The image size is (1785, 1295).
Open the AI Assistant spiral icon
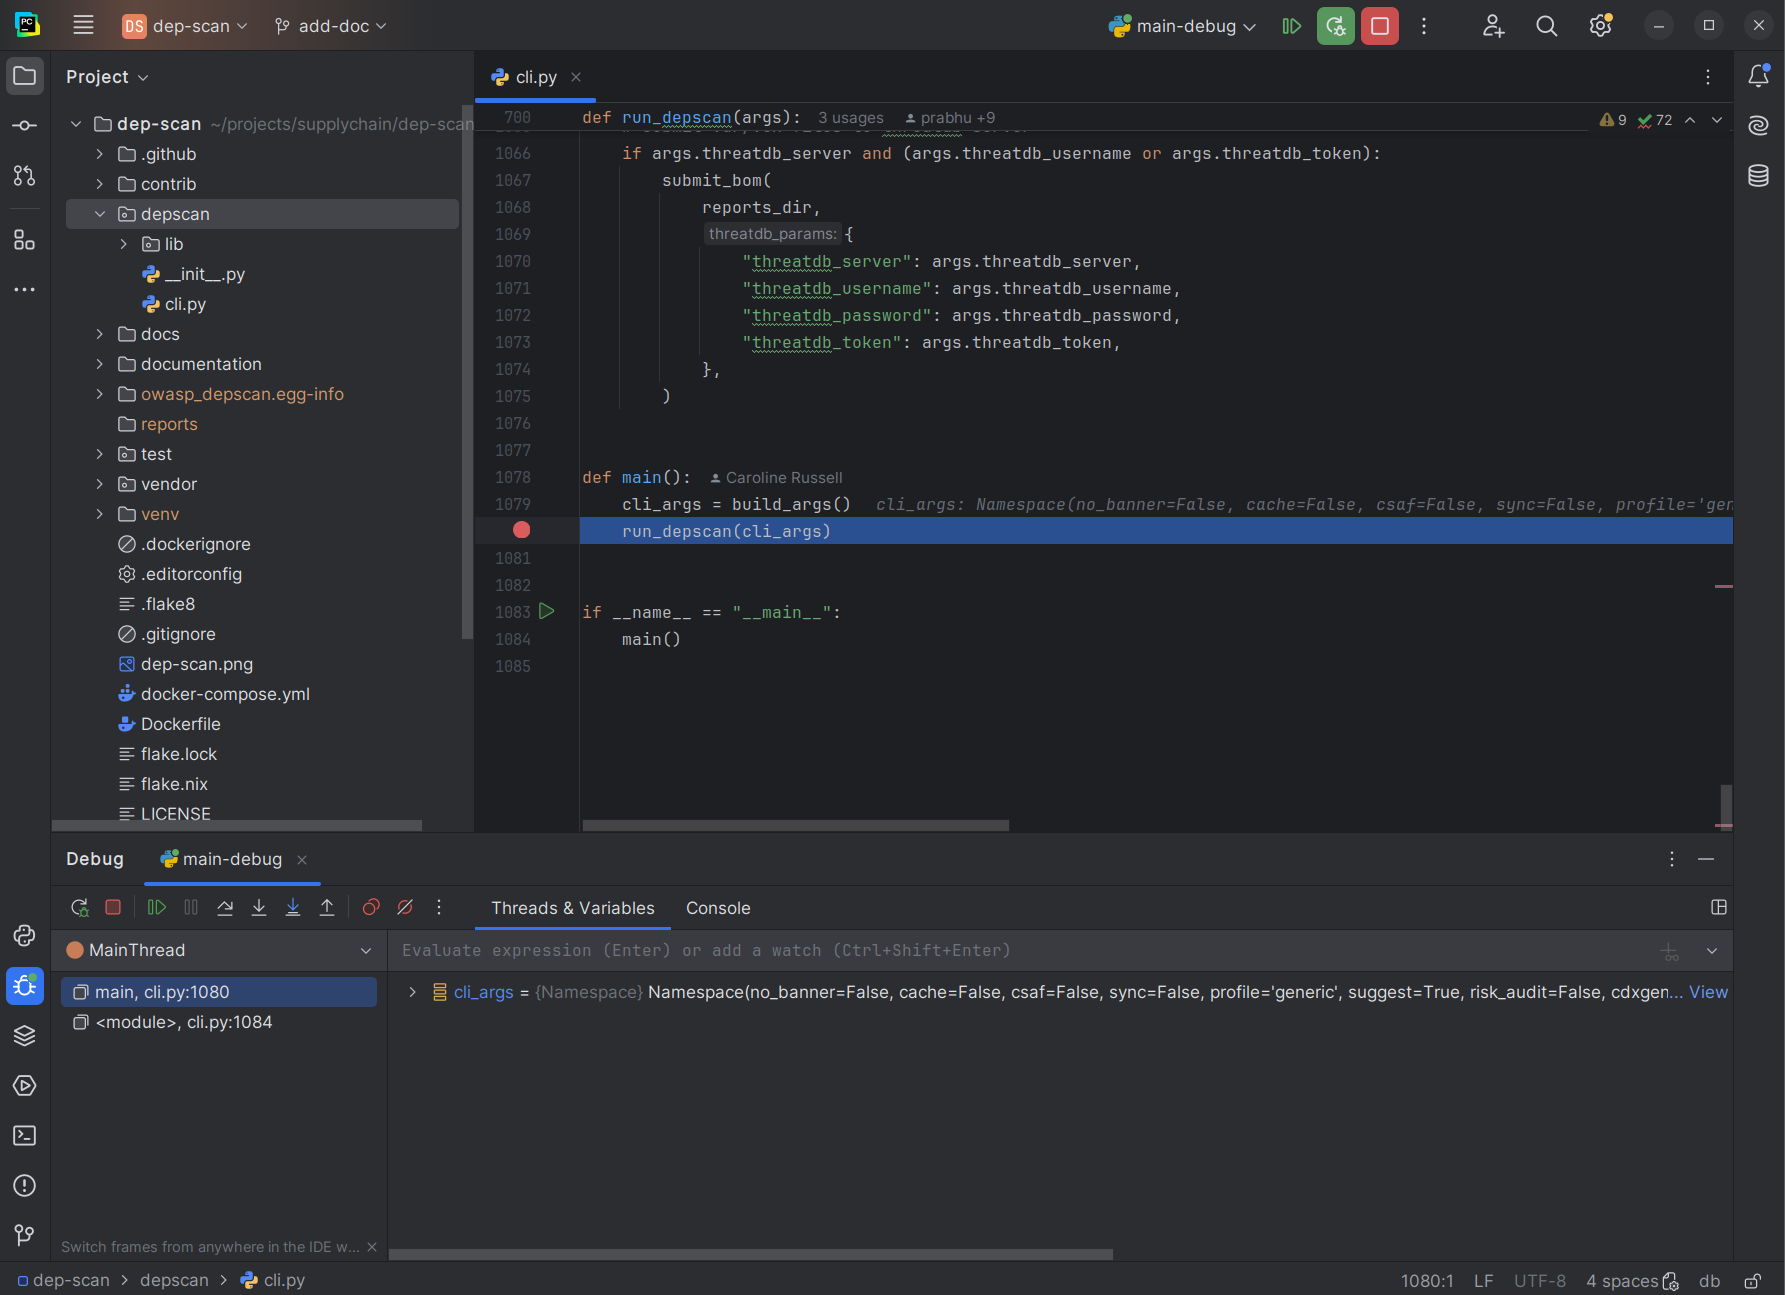(1758, 126)
